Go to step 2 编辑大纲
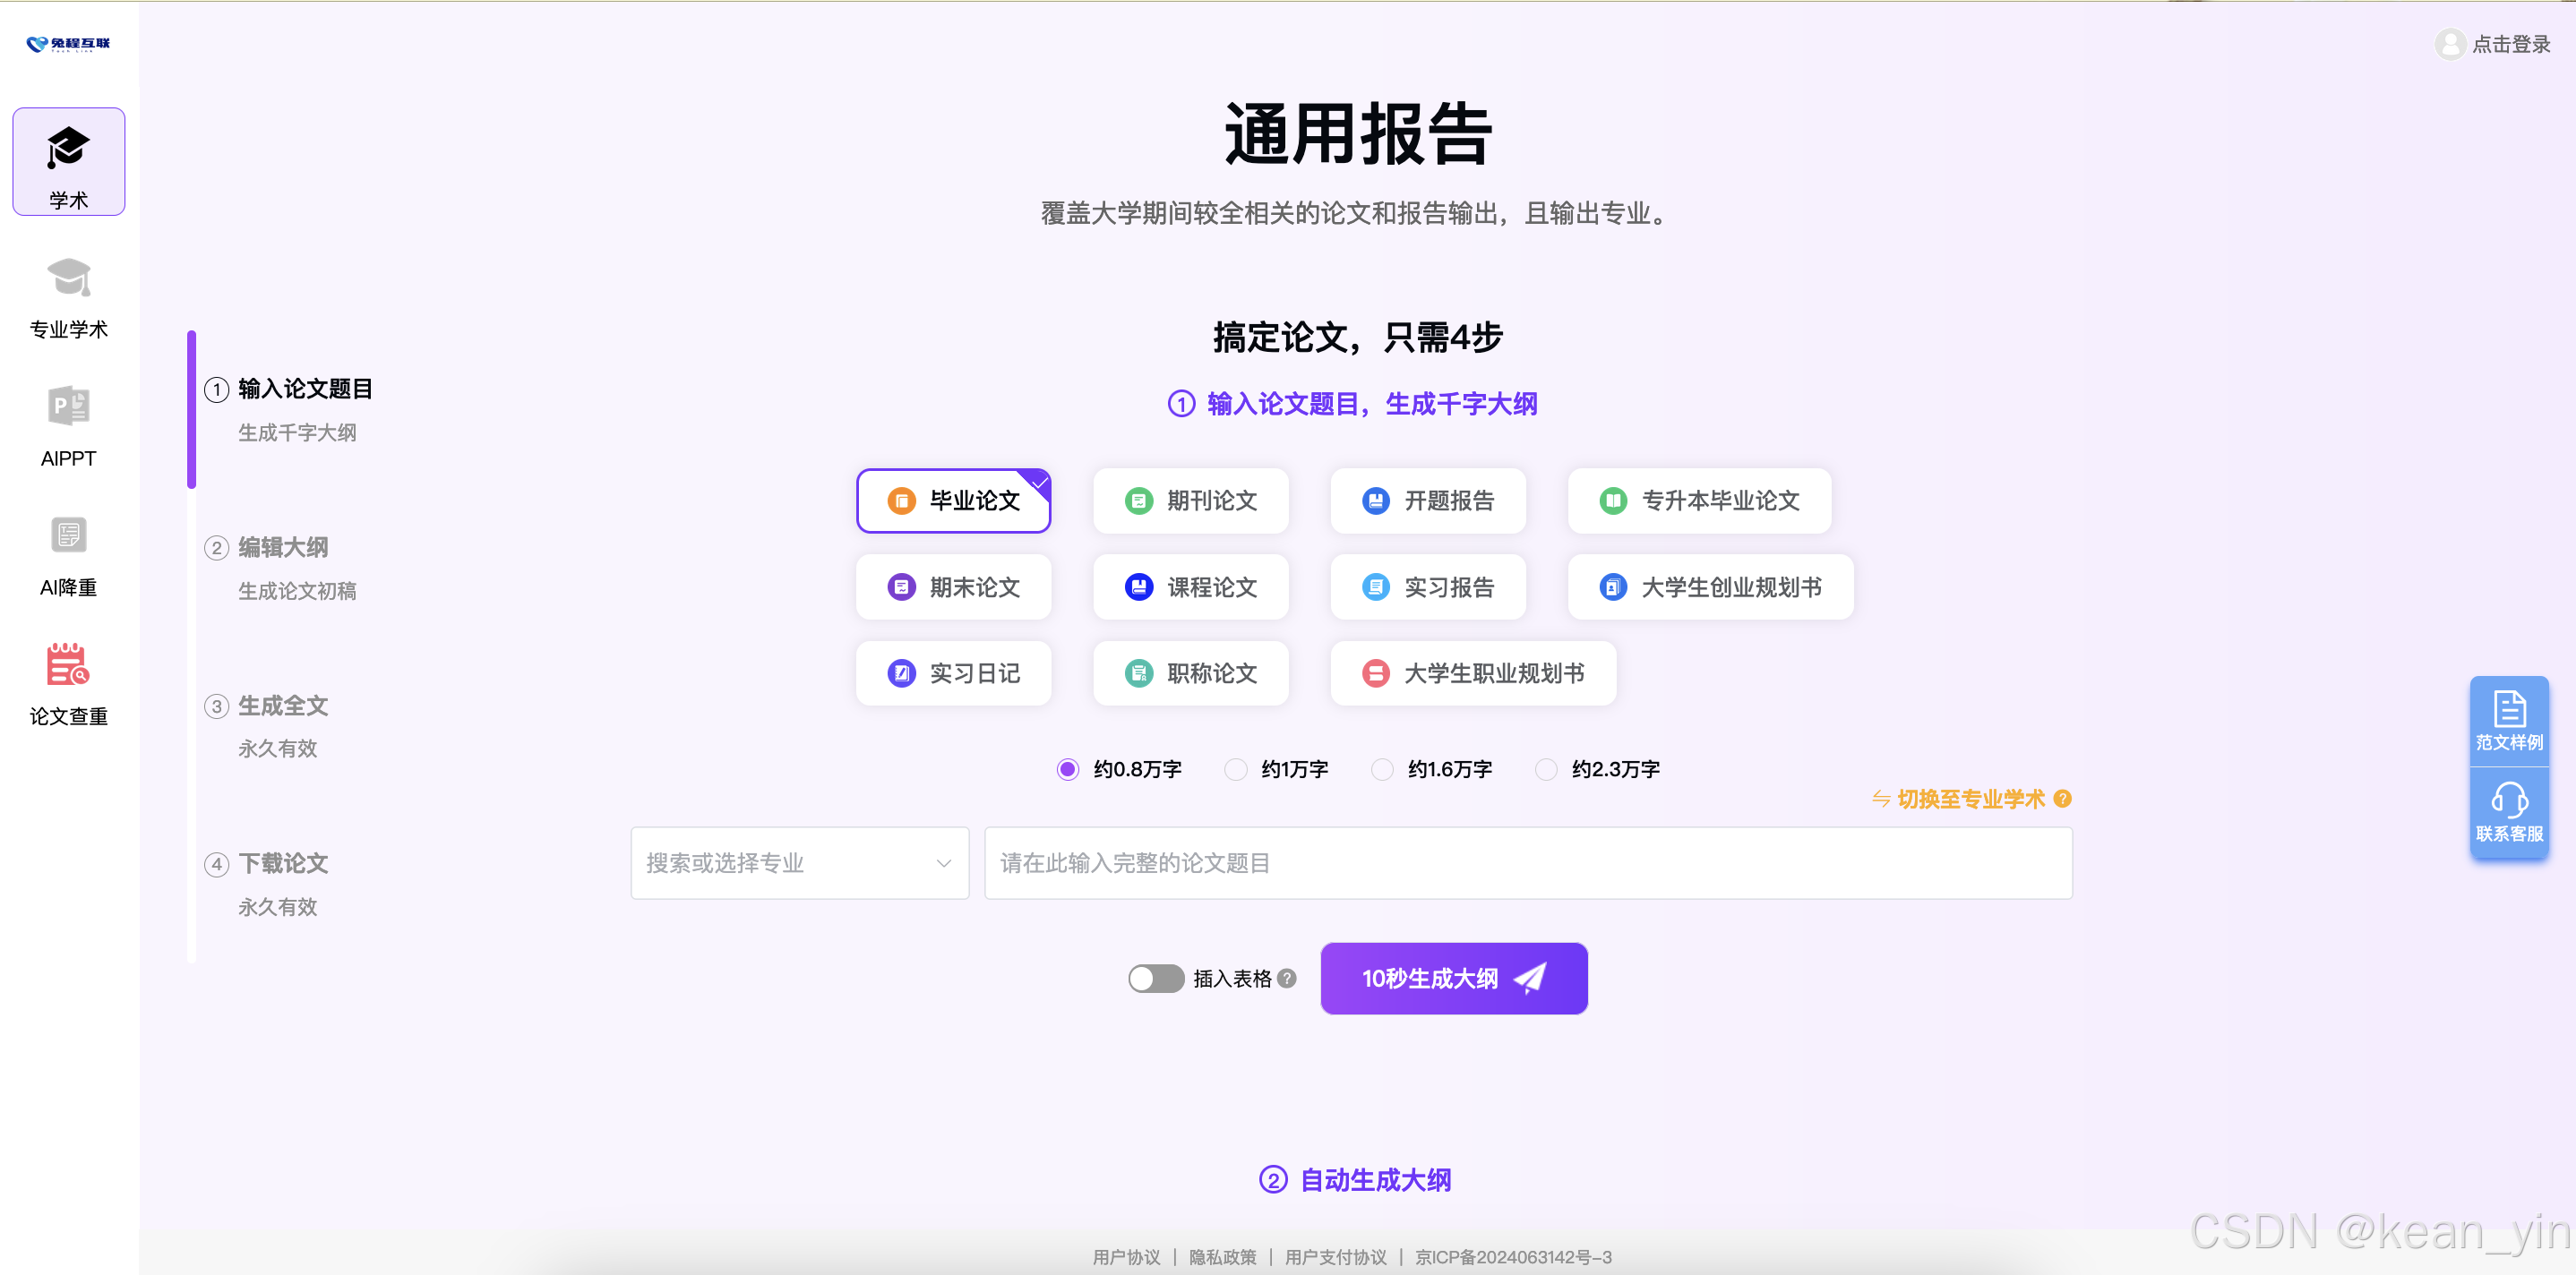This screenshot has height=1275, width=2576. click(x=283, y=547)
